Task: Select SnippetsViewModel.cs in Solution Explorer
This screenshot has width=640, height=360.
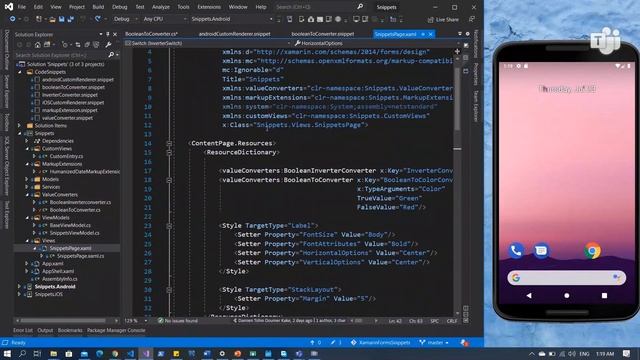Action: click(74, 233)
